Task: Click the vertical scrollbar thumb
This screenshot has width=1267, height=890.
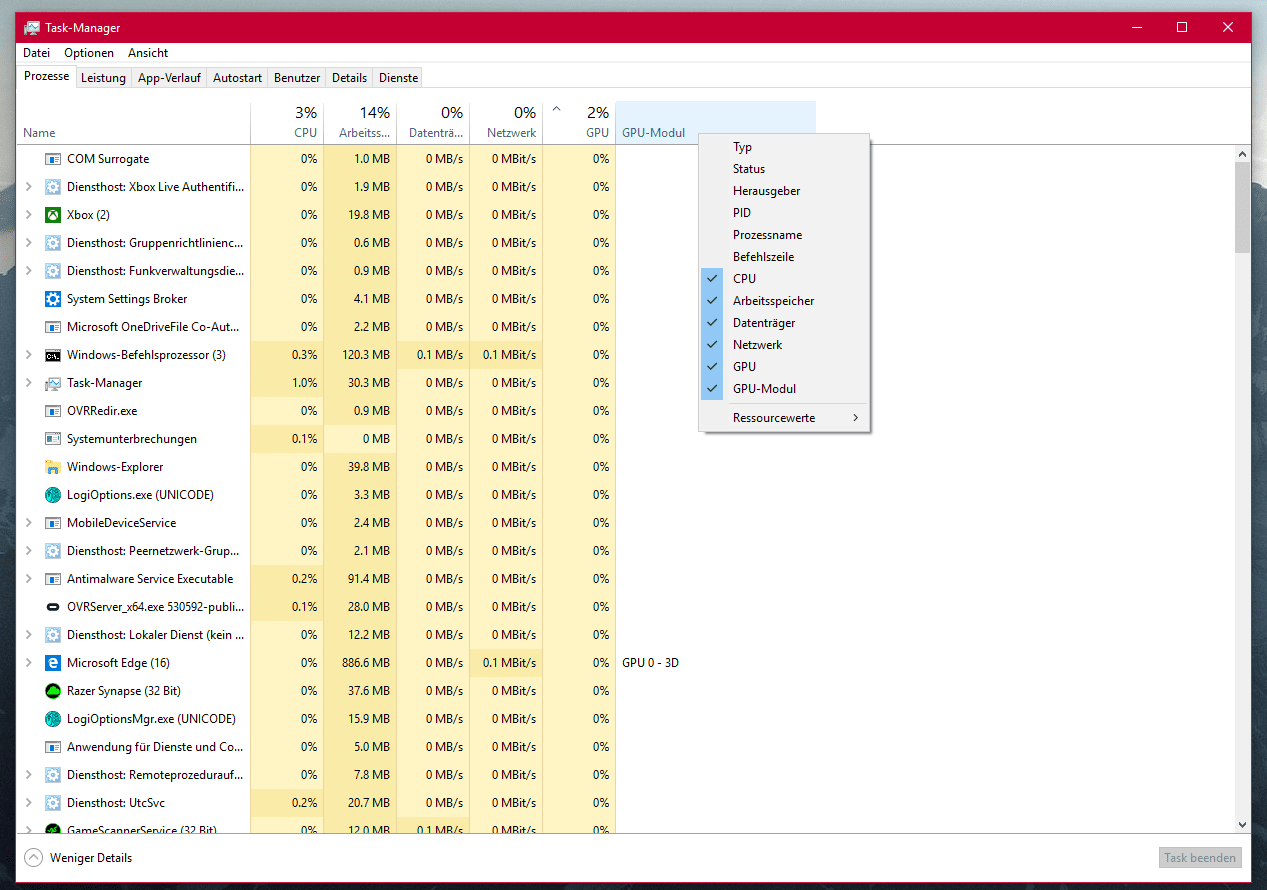Action: (1242, 207)
